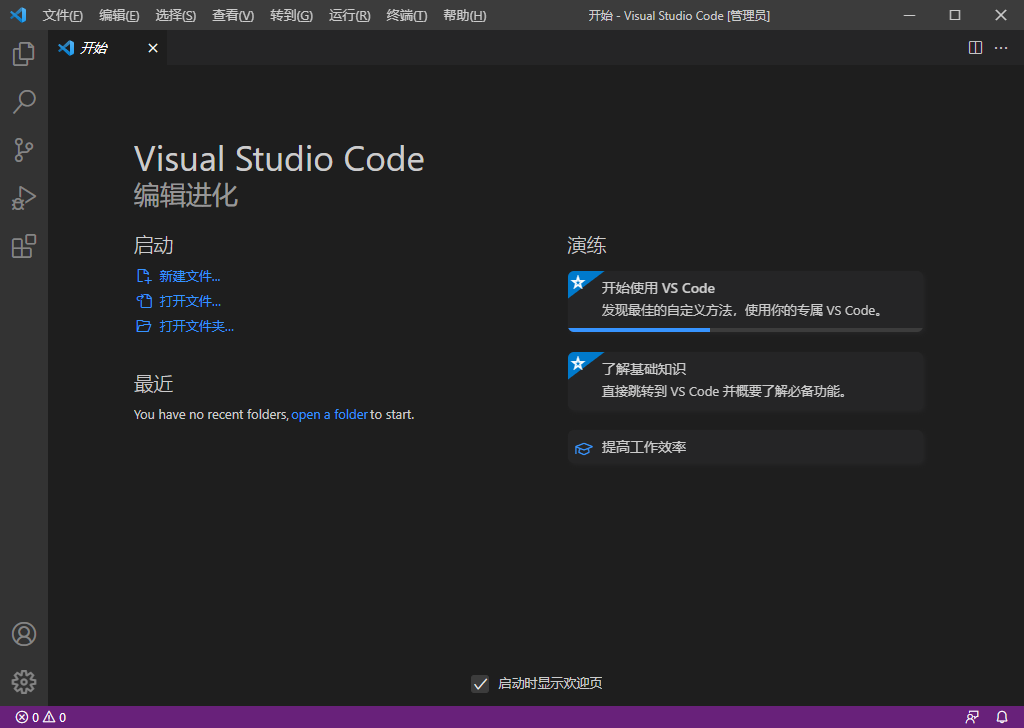Open the Manage gear icon

pos(24,682)
